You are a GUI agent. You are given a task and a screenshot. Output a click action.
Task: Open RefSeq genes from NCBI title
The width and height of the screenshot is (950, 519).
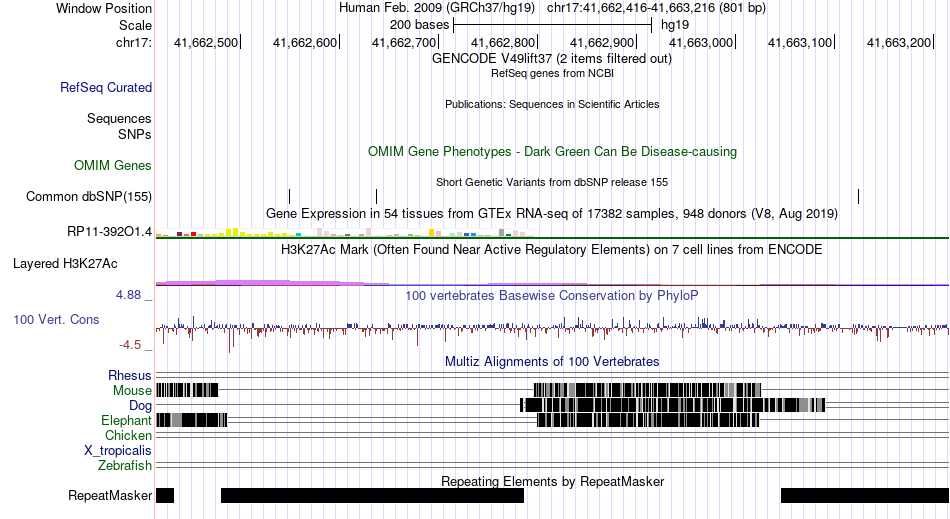[x=552, y=73]
